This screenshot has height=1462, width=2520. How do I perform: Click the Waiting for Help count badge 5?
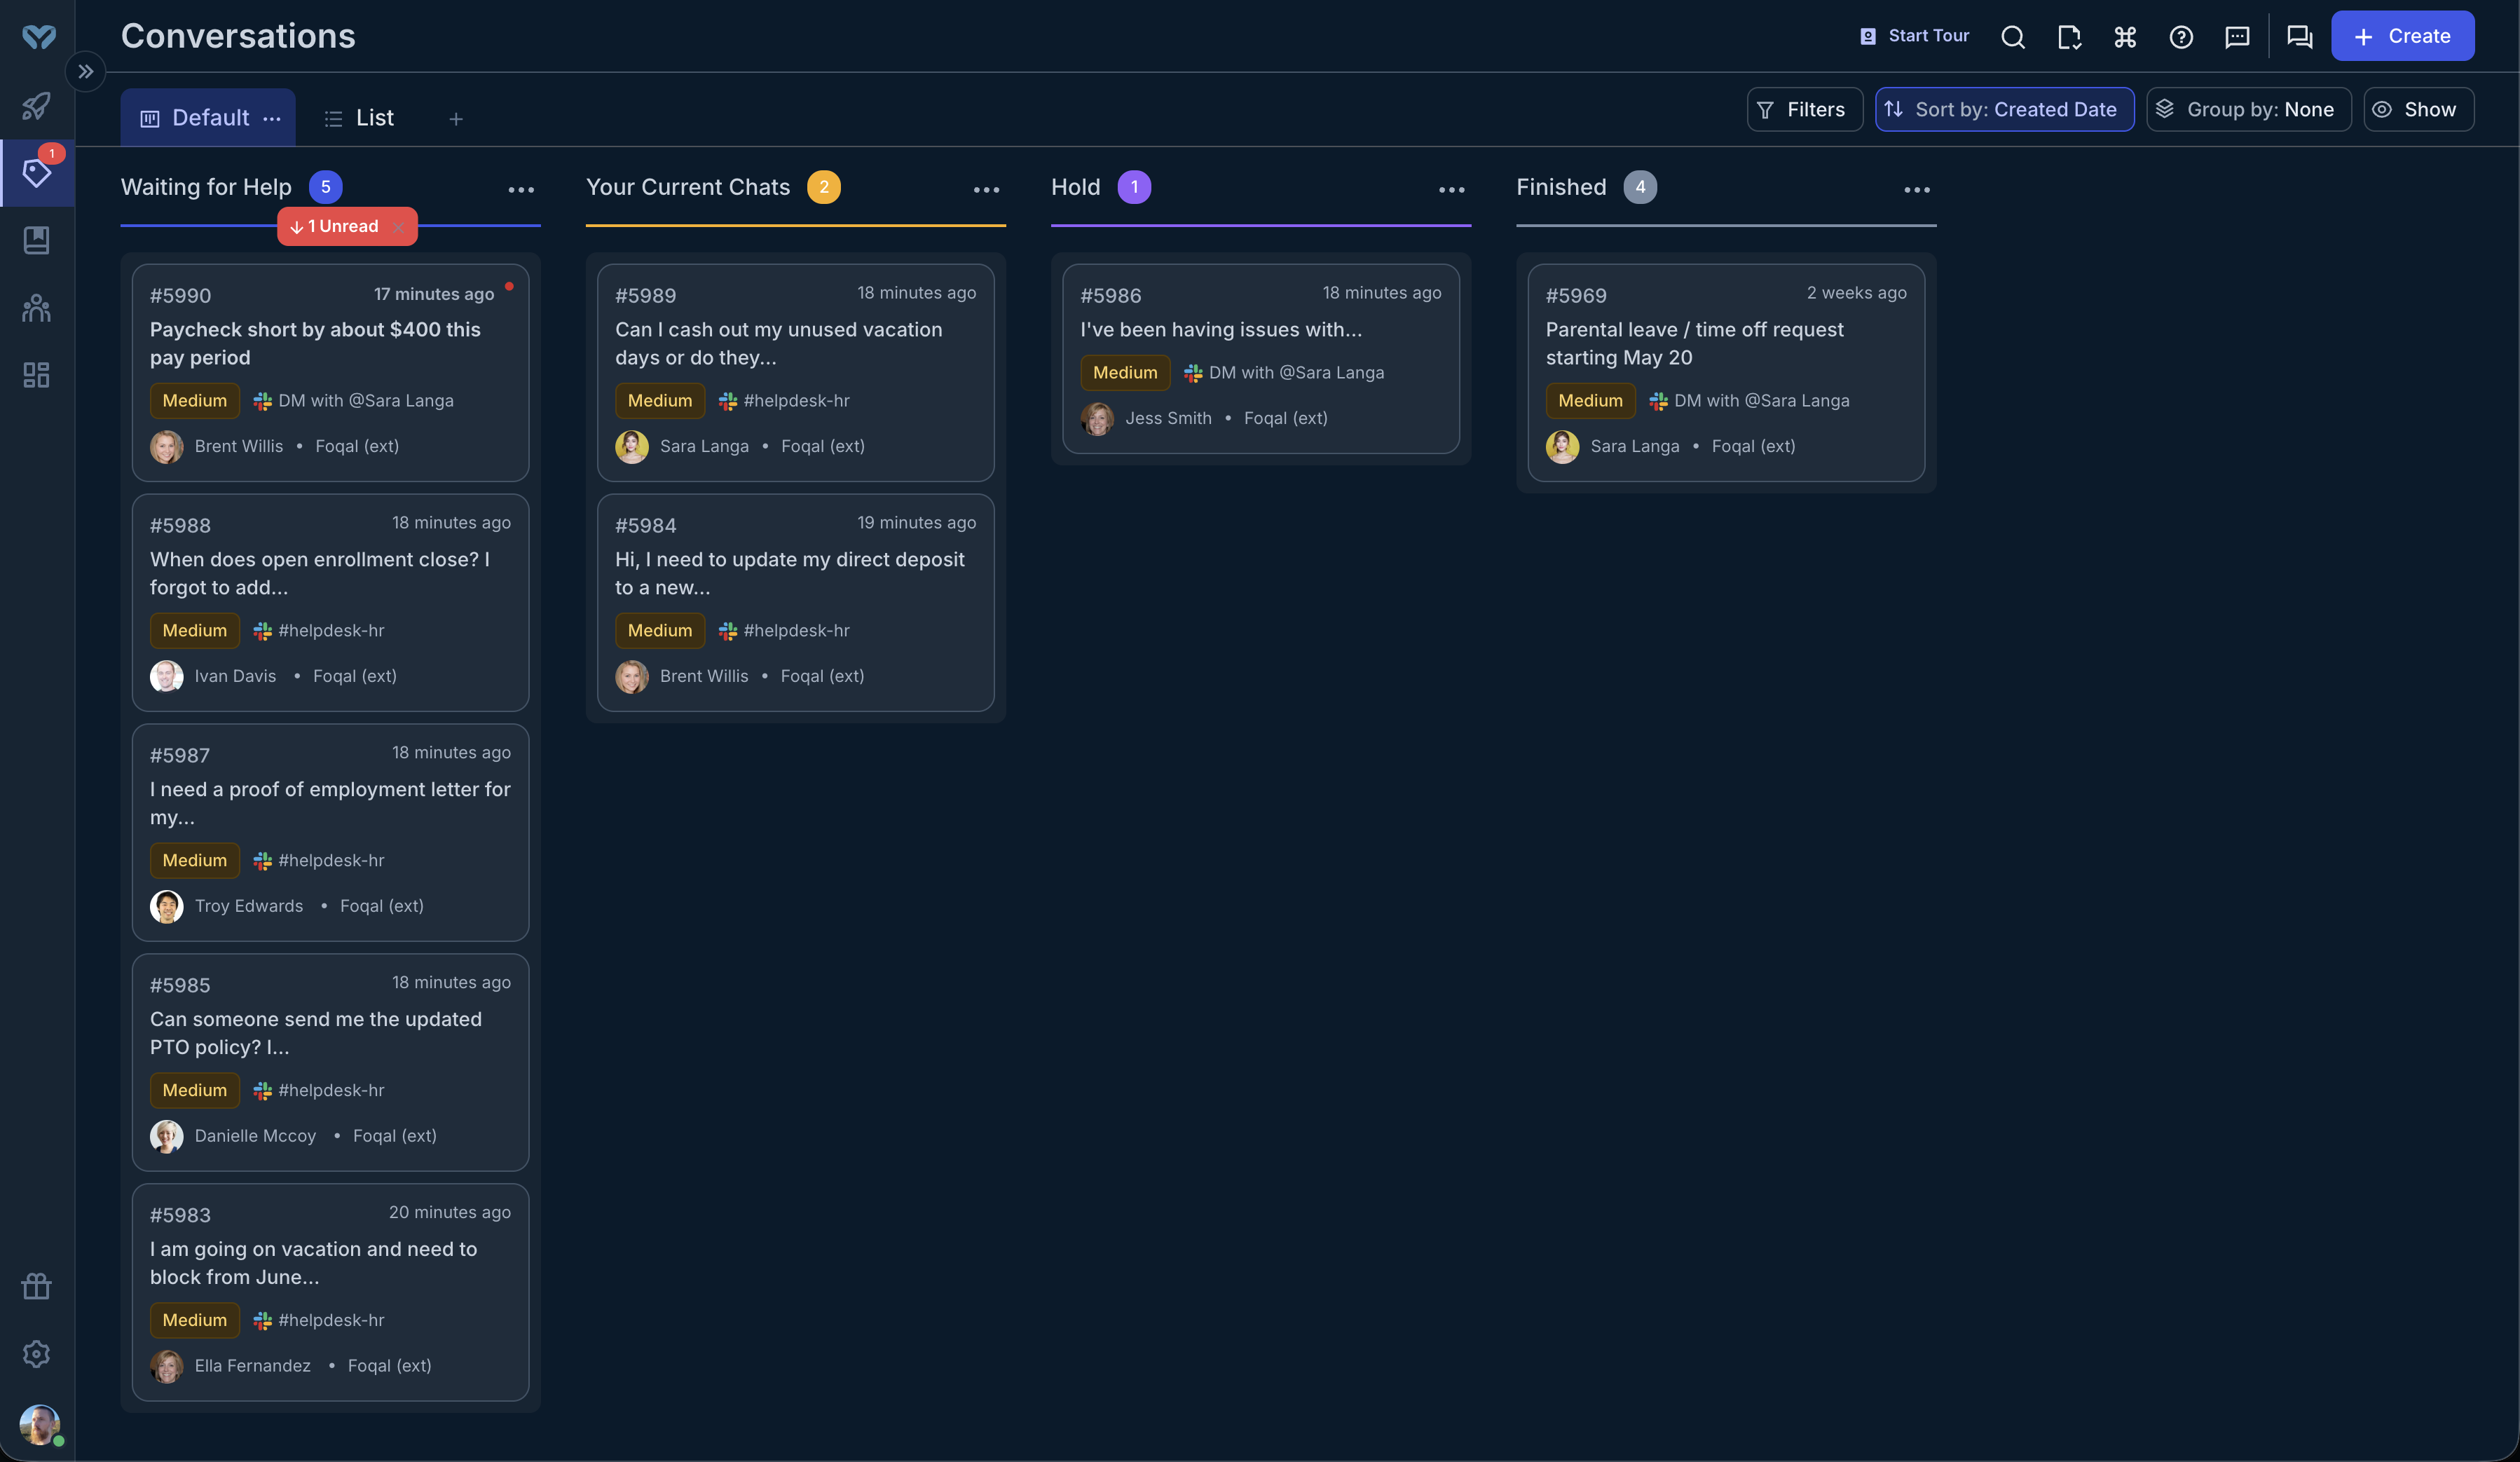point(325,187)
